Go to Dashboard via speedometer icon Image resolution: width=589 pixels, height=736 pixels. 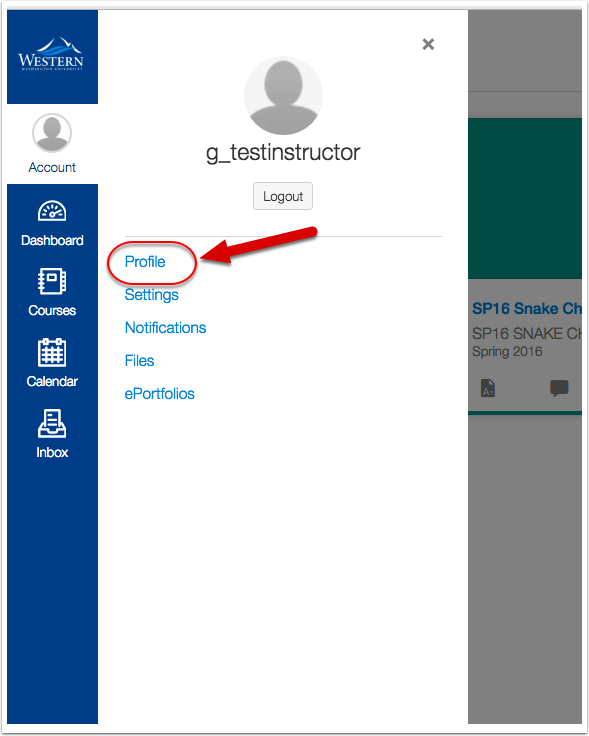point(52,211)
